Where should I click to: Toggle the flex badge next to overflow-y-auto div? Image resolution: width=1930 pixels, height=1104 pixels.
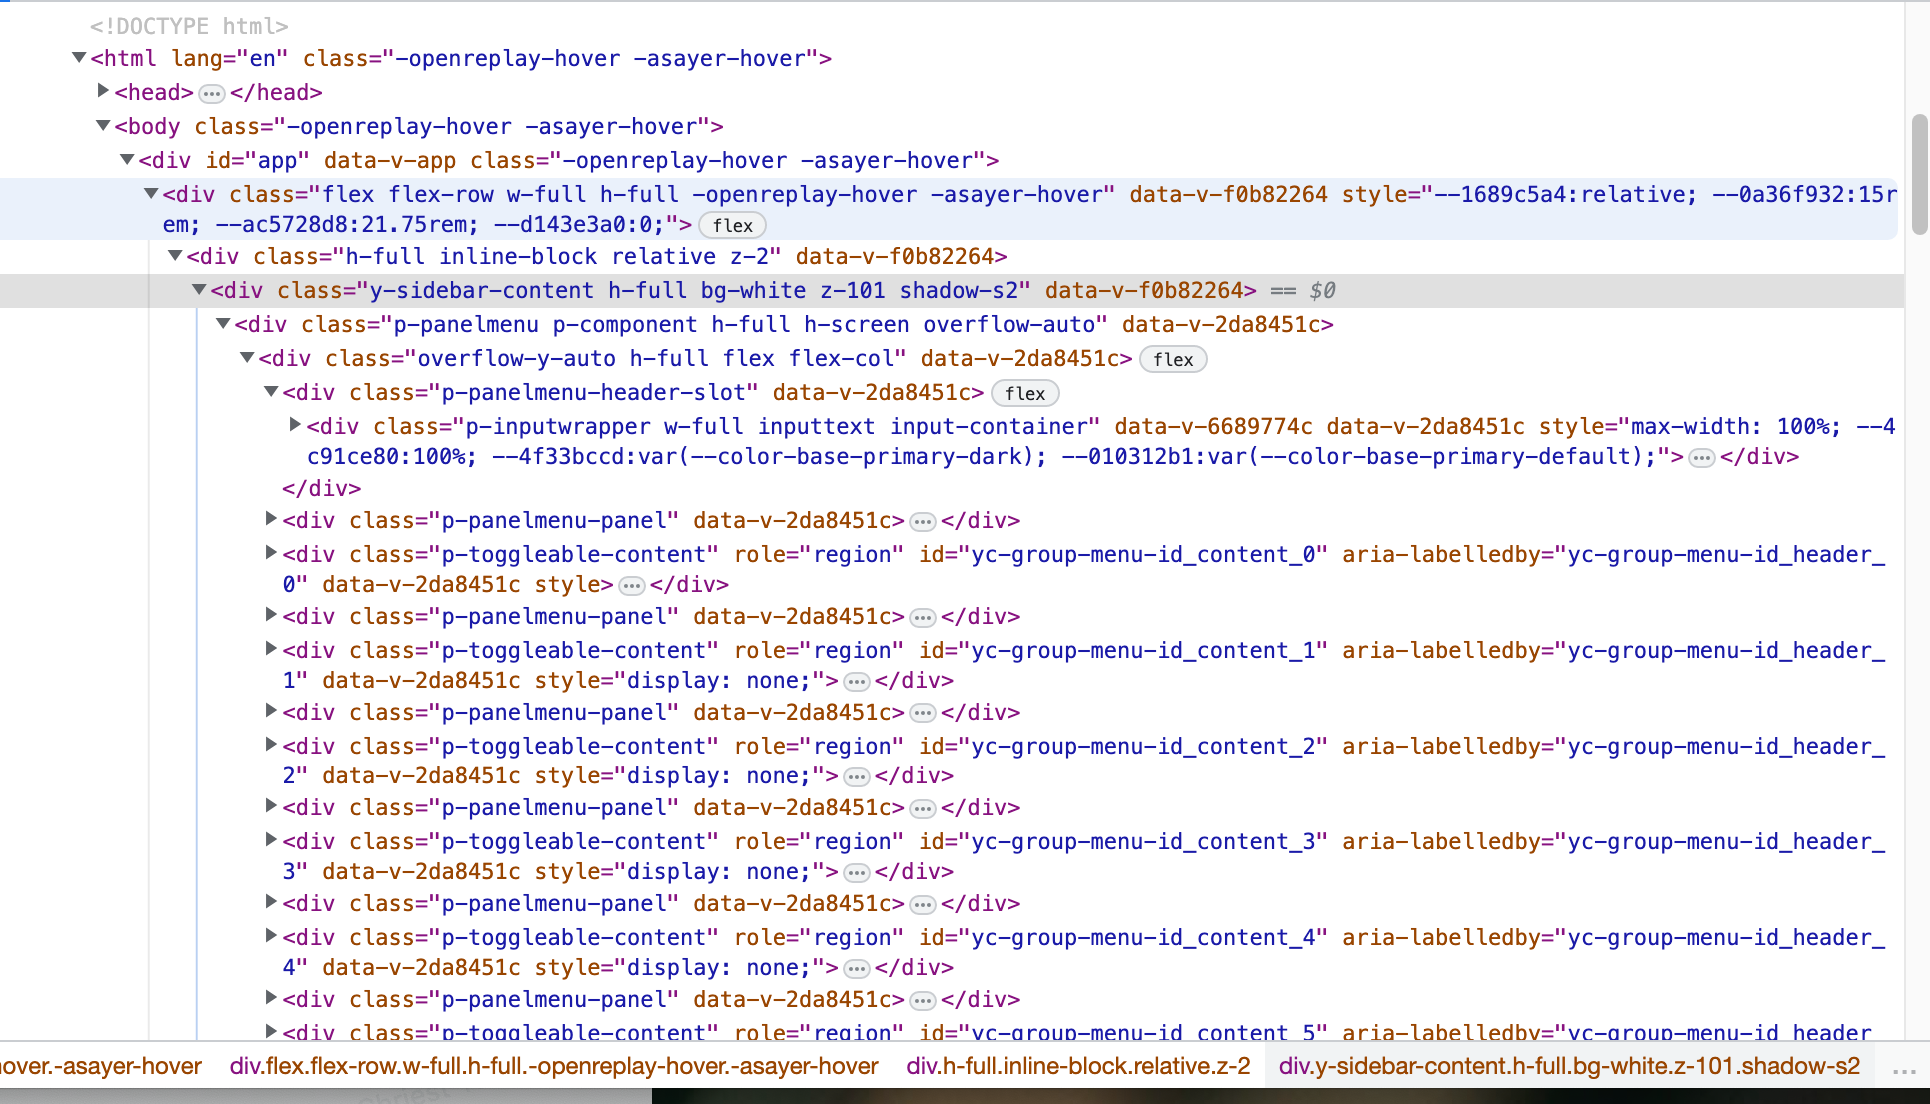pos(1172,359)
